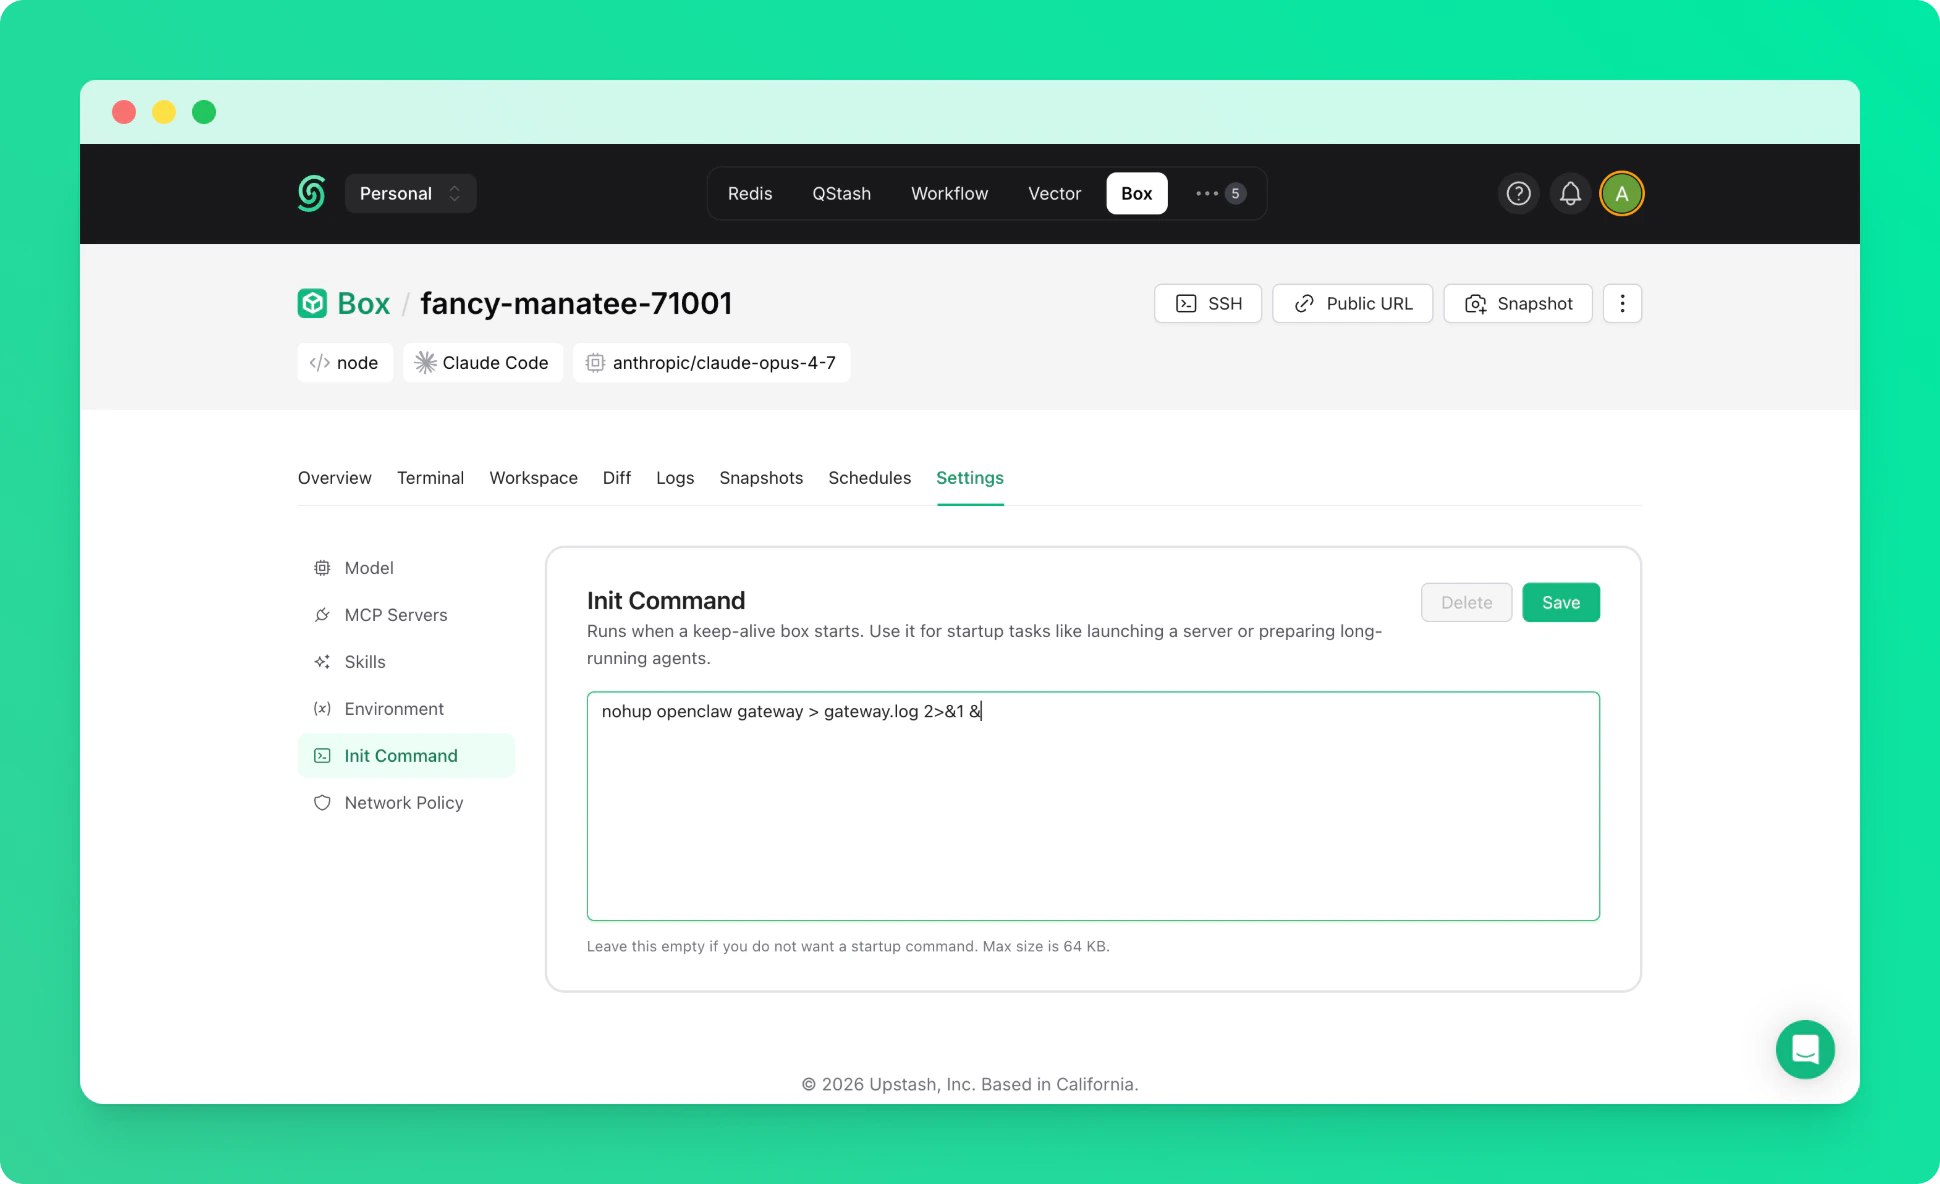This screenshot has width=1940, height=1184.
Task: Expand the Personal team switcher
Action: 410,194
